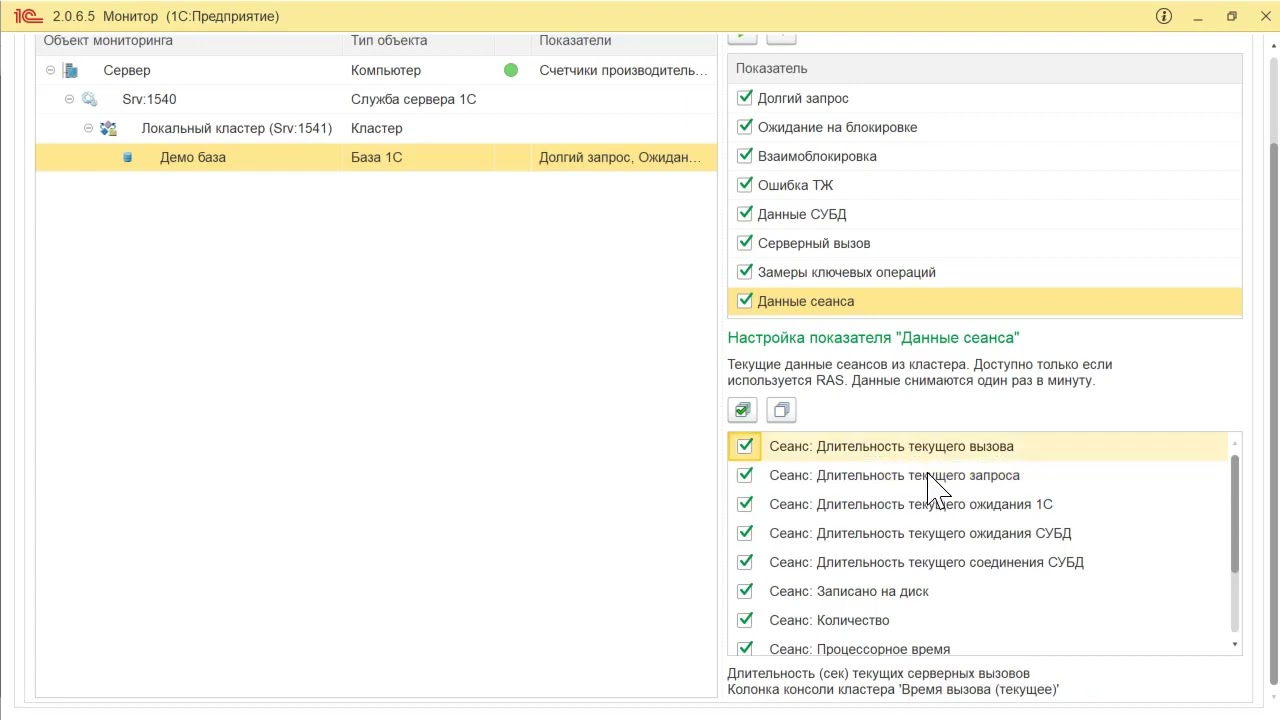Collapse the Сервер tree node
The image size is (1280, 720).
click(x=50, y=70)
